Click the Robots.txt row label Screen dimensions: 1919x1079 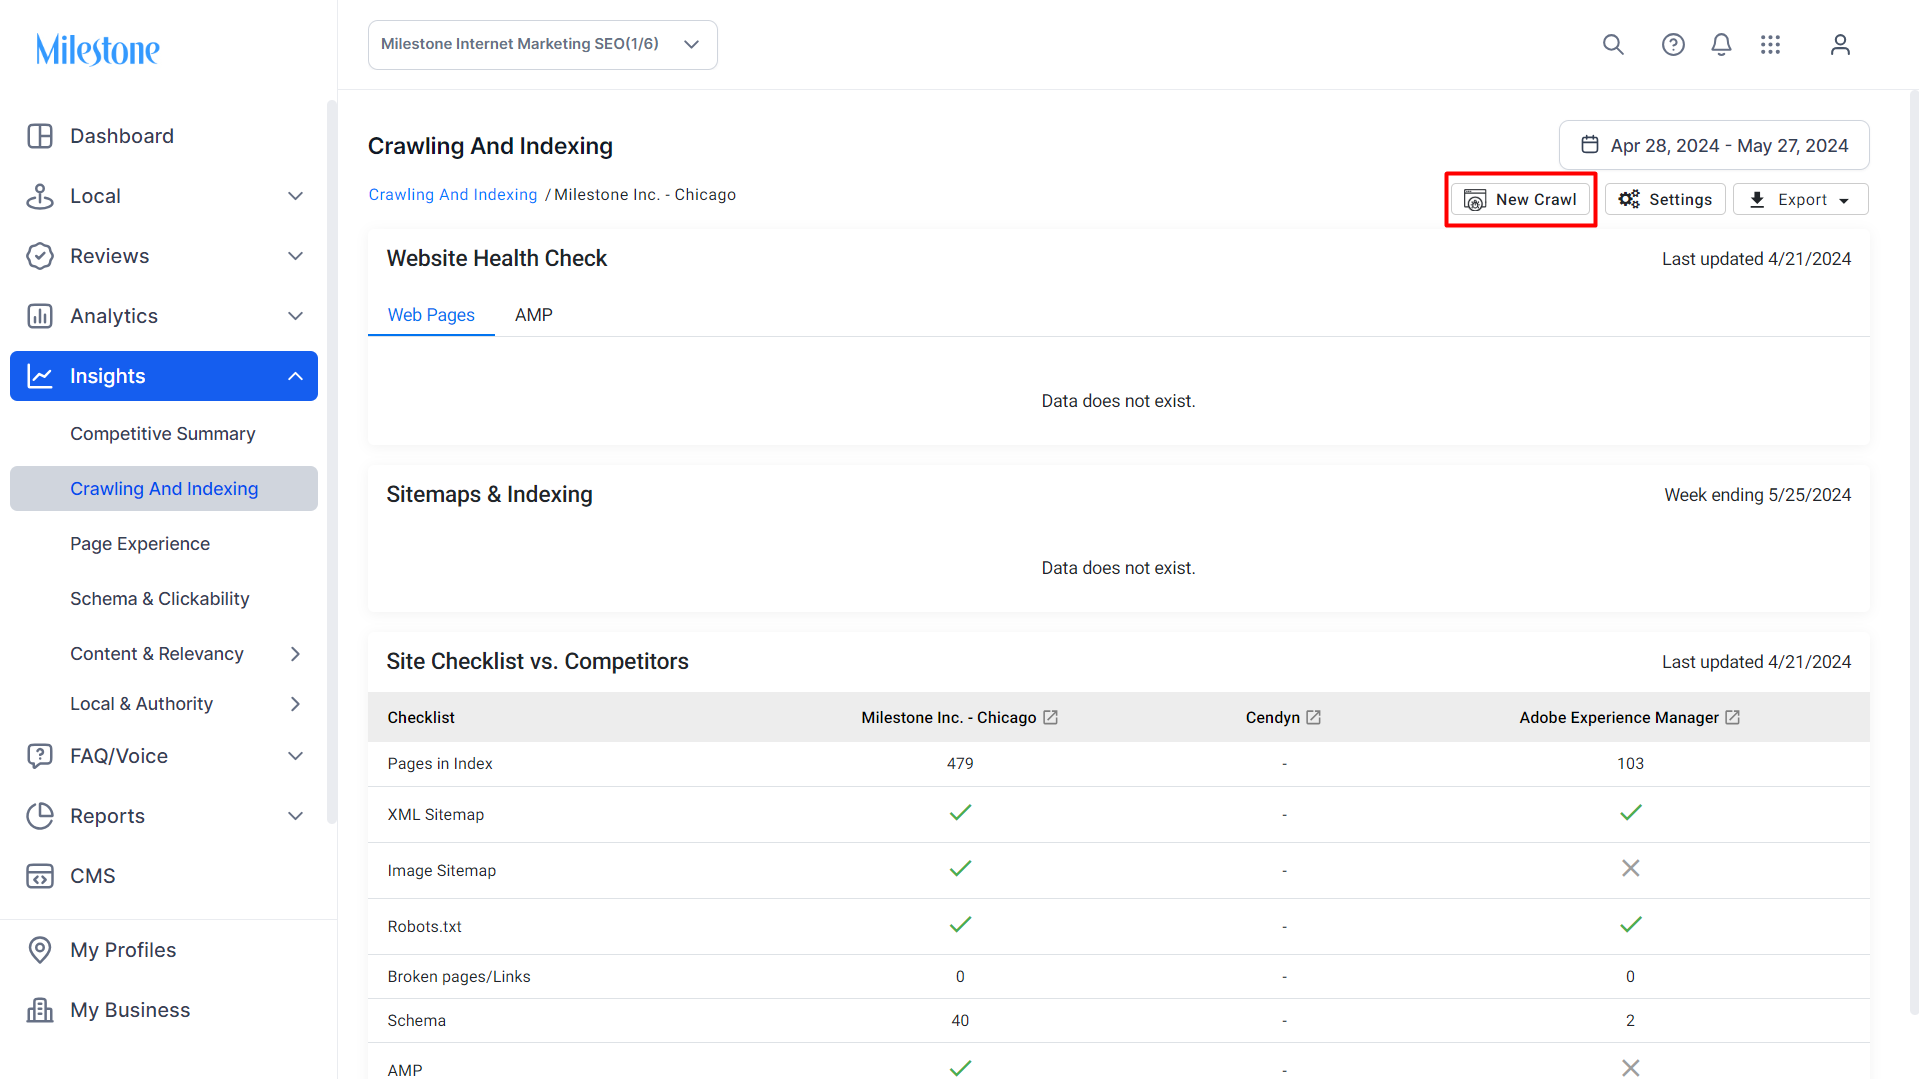pyautogui.click(x=425, y=927)
